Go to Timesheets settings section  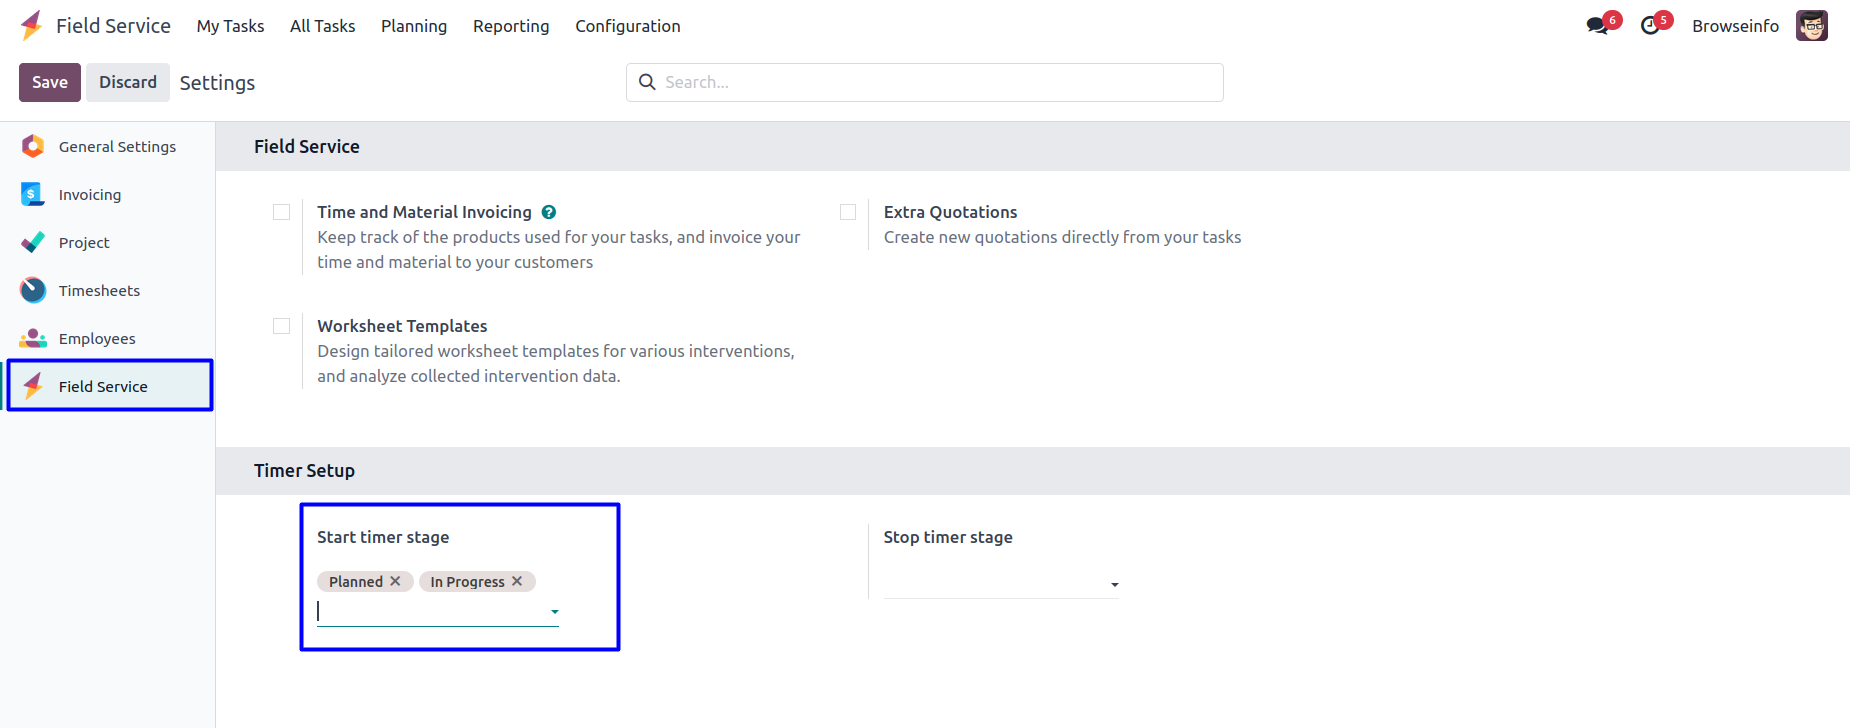pyautogui.click(x=99, y=291)
